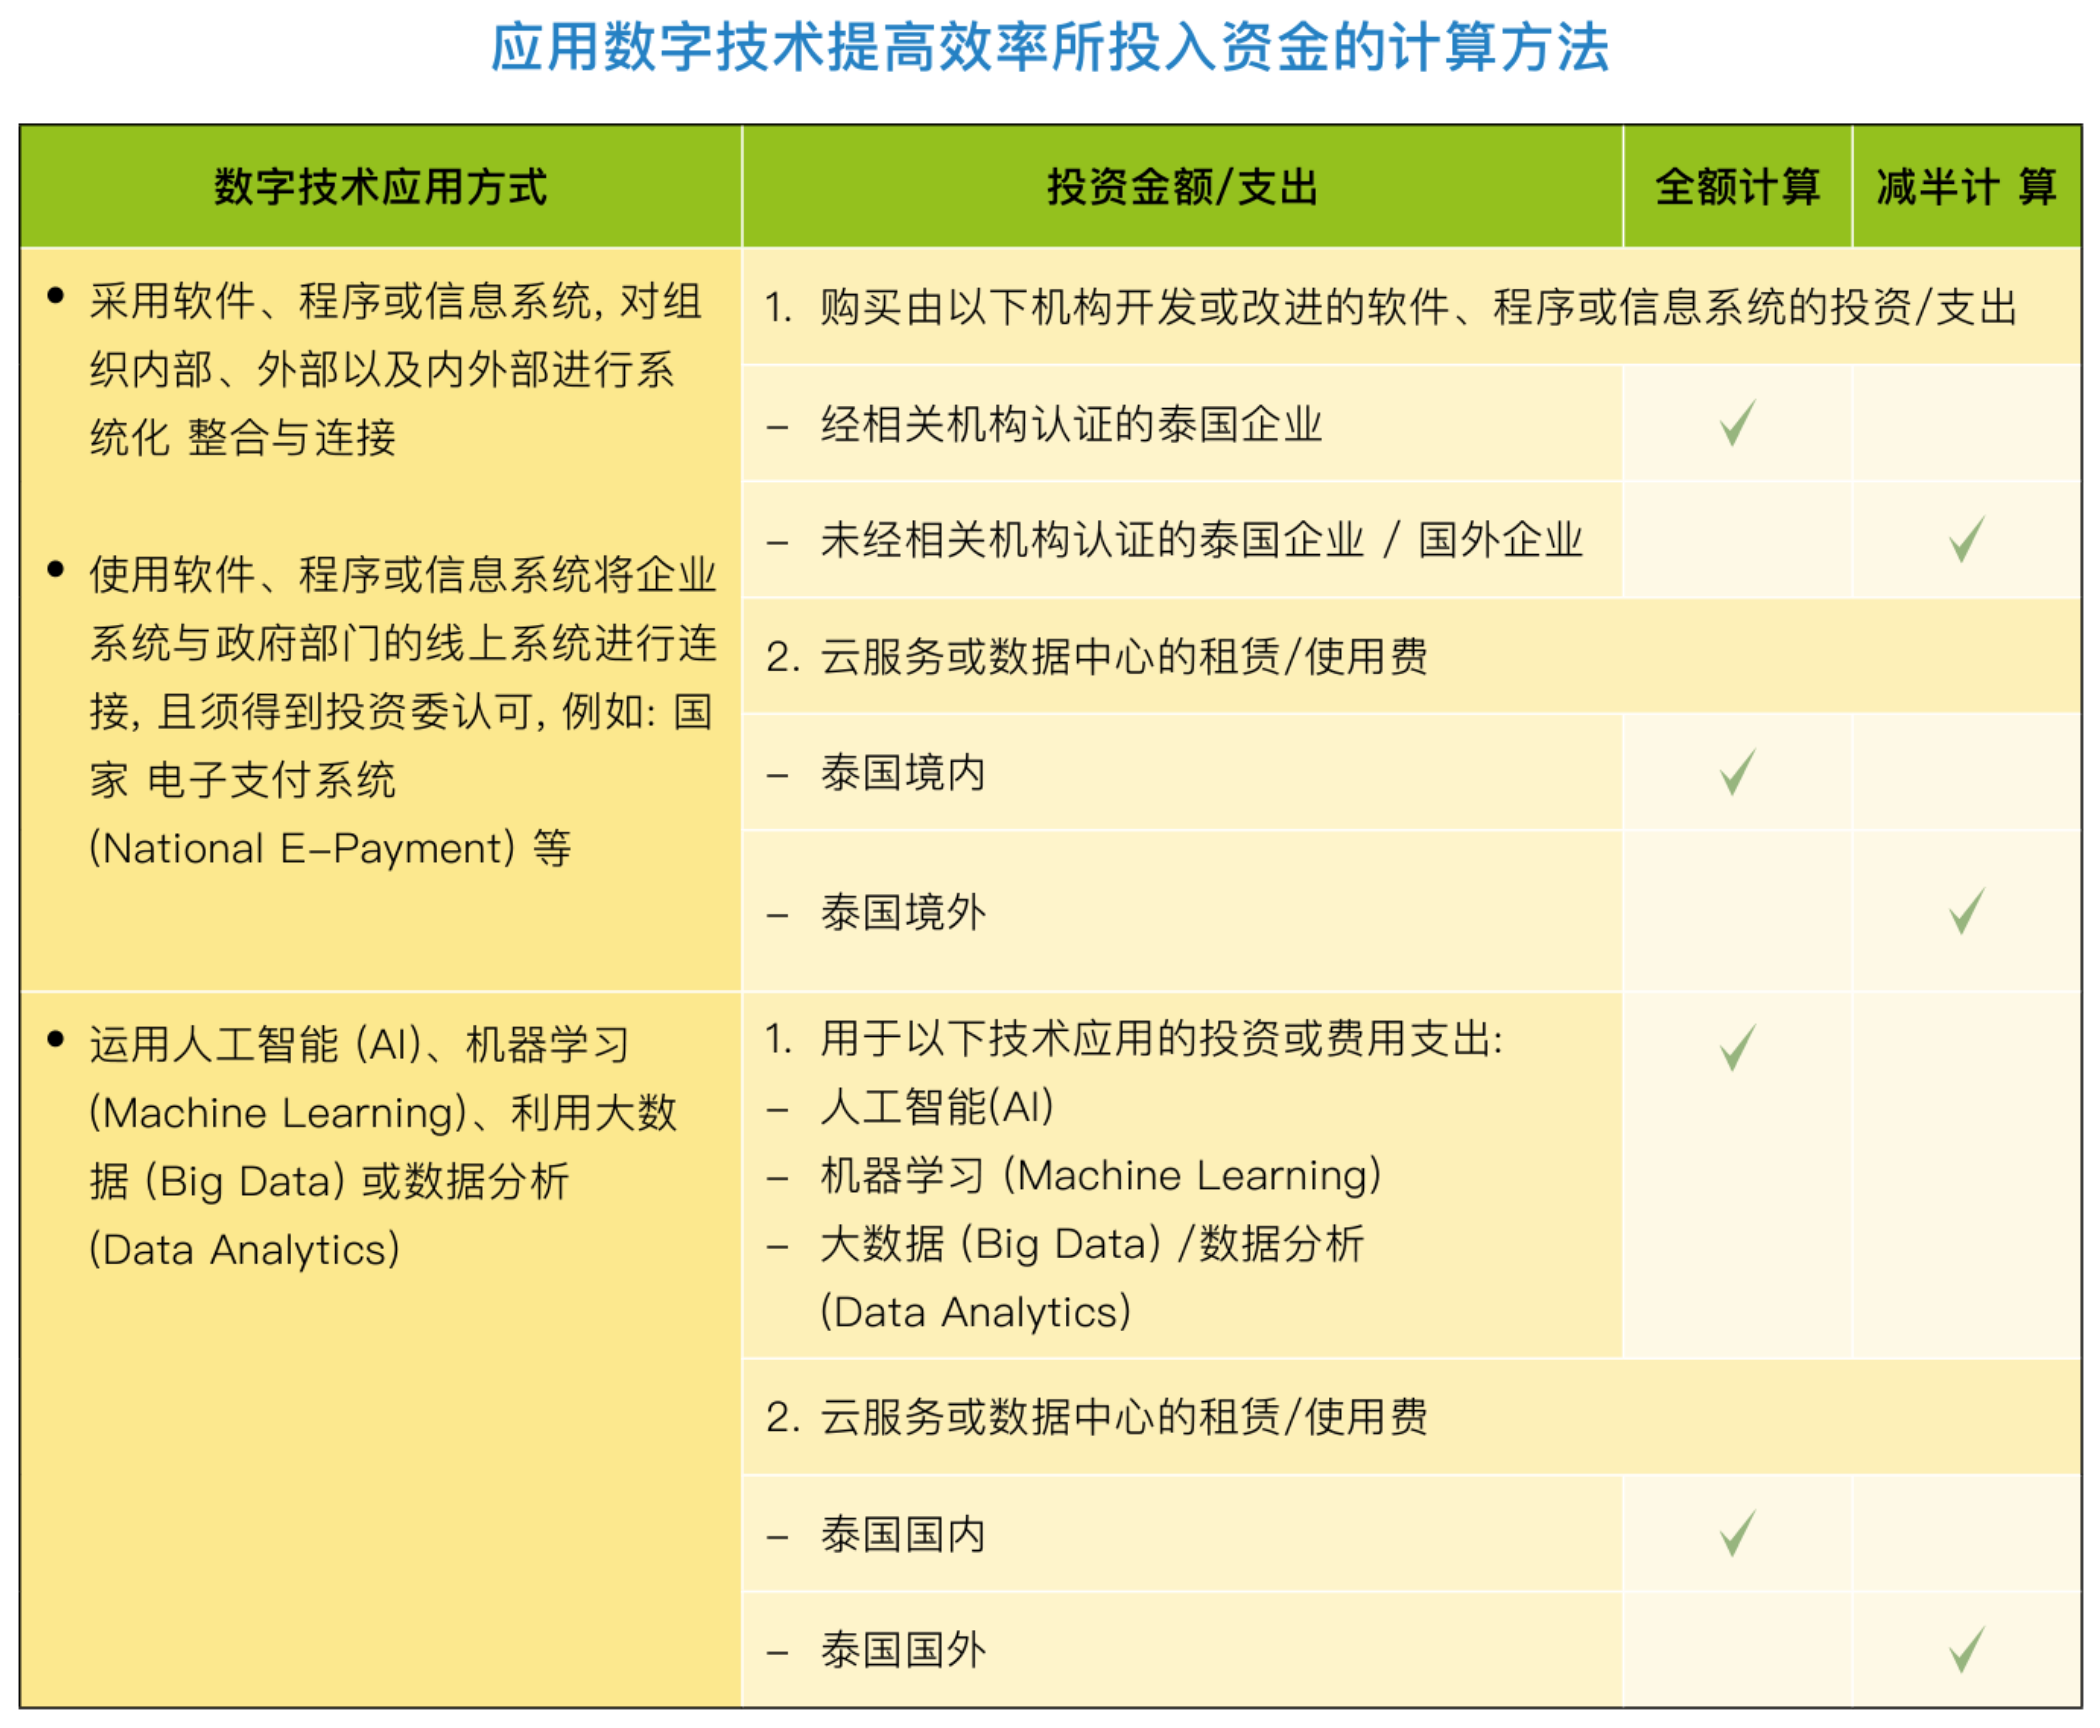Click checkmark for AI technology investment row
This screenshot has width=2100, height=1728.
[x=1737, y=1047]
